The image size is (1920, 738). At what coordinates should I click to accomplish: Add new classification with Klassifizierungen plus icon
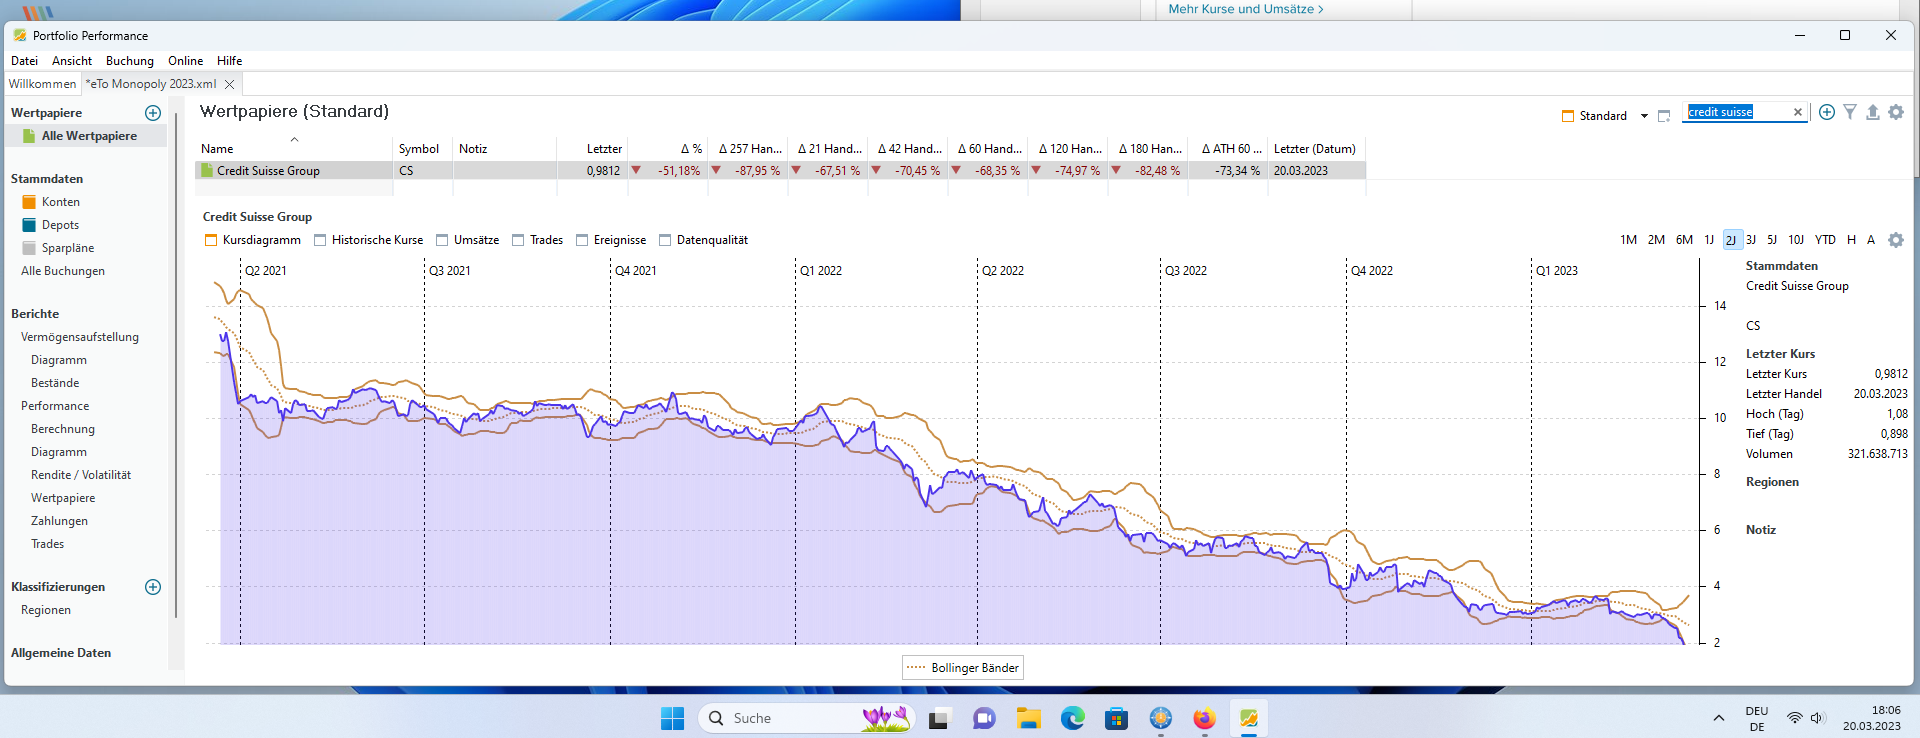(x=153, y=587)
